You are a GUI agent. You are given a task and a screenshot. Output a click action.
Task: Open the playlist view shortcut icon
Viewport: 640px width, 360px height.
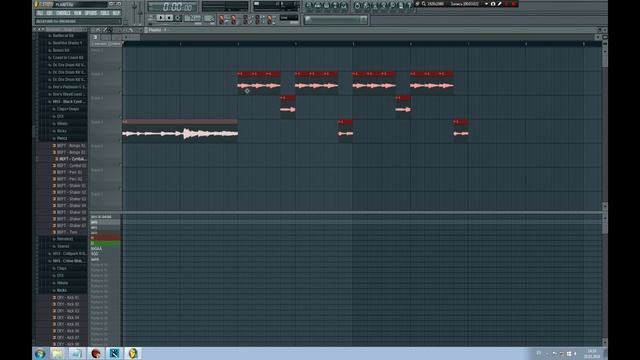[x=309, y=5]
